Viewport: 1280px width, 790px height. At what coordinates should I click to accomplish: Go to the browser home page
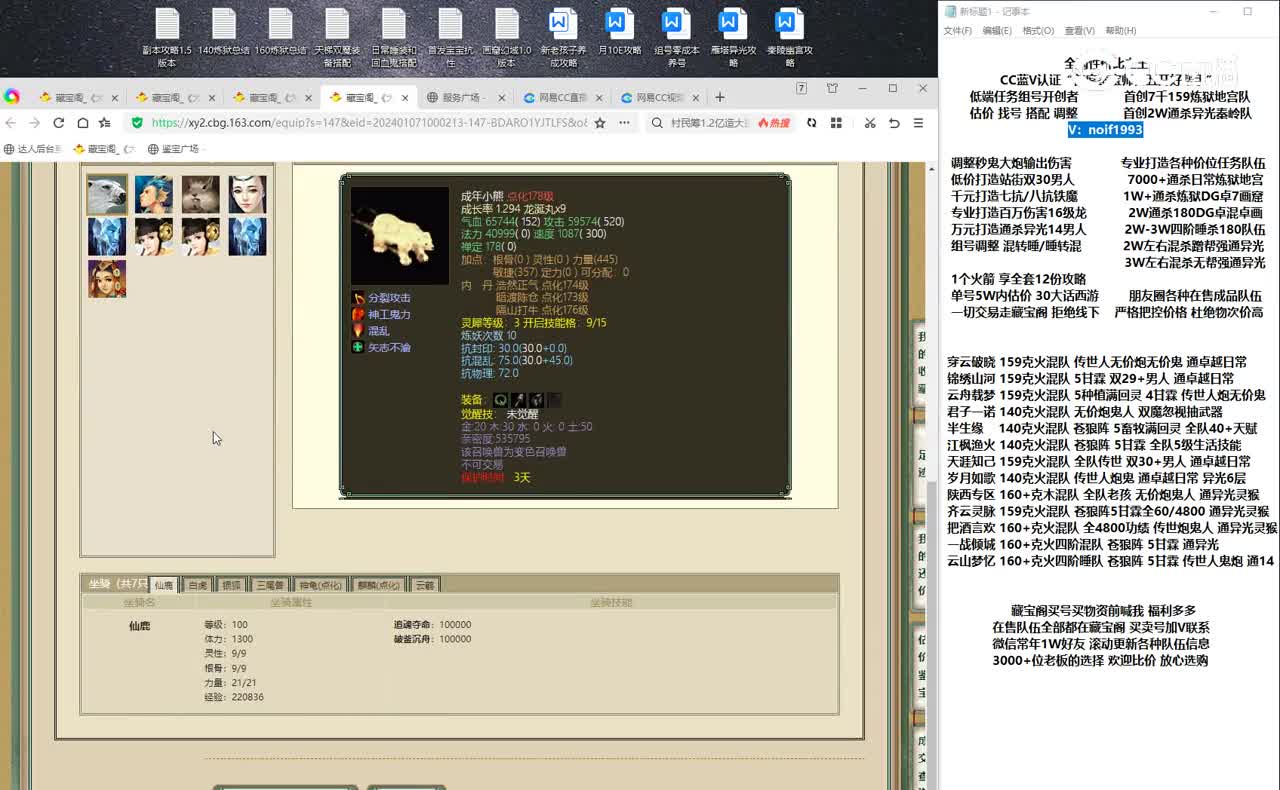point(81,123)
